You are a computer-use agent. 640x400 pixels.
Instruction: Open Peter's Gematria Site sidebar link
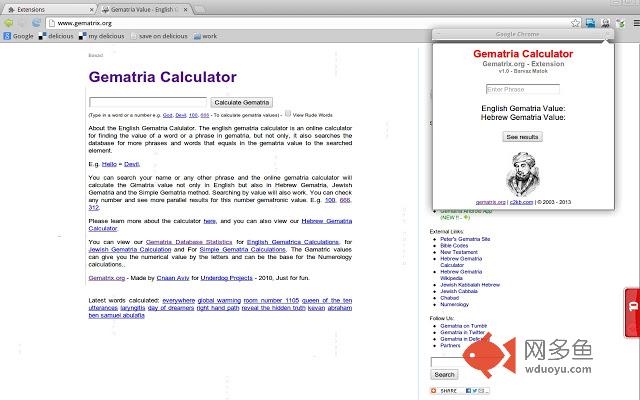(x=465, y=239)
